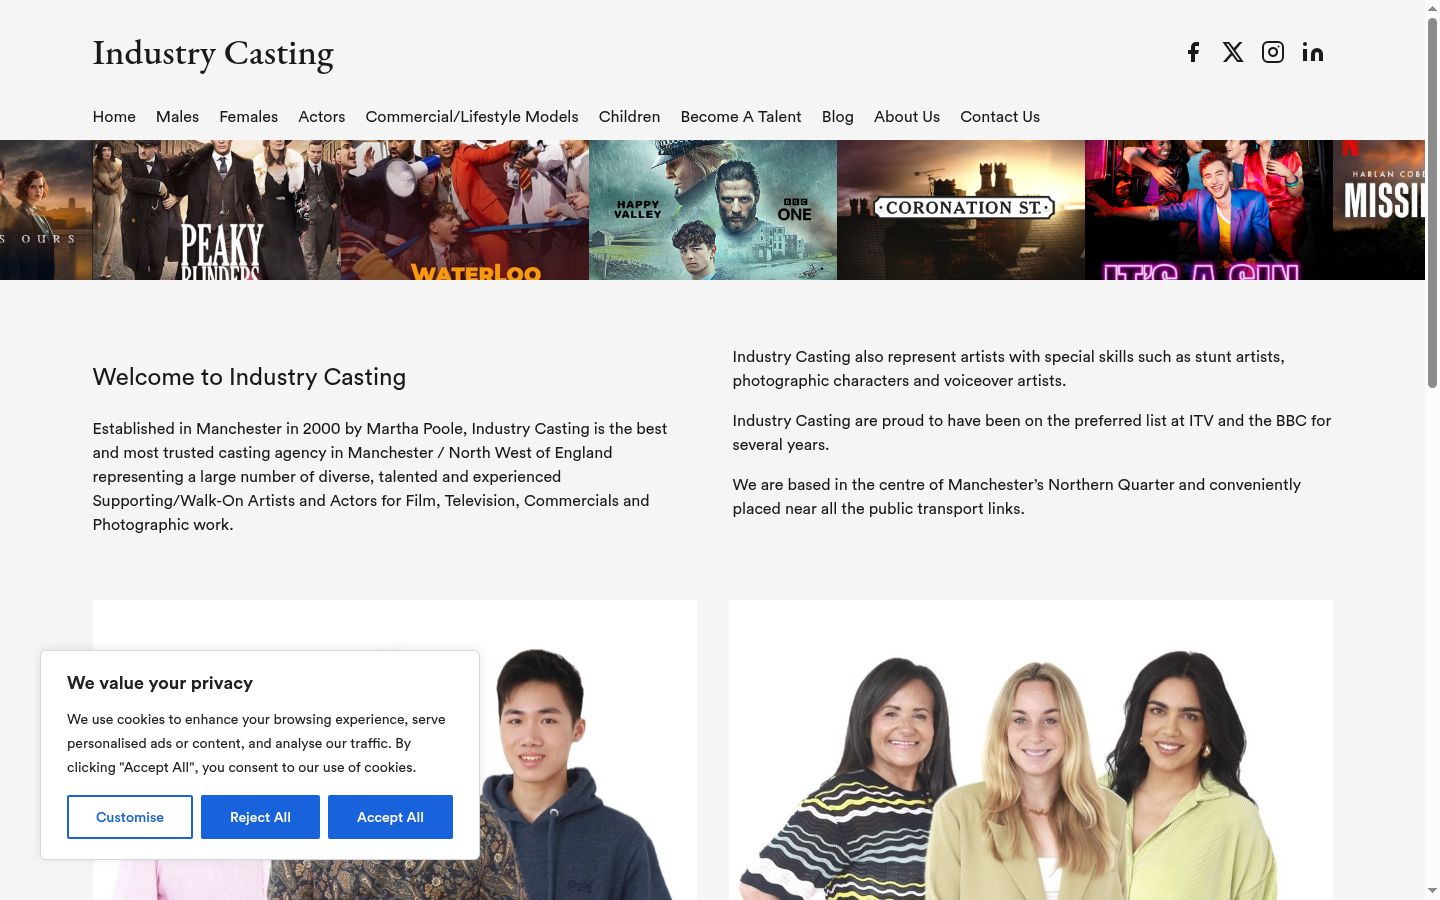
Task: Visit the About Us page
Action: (x=907, y=117)
